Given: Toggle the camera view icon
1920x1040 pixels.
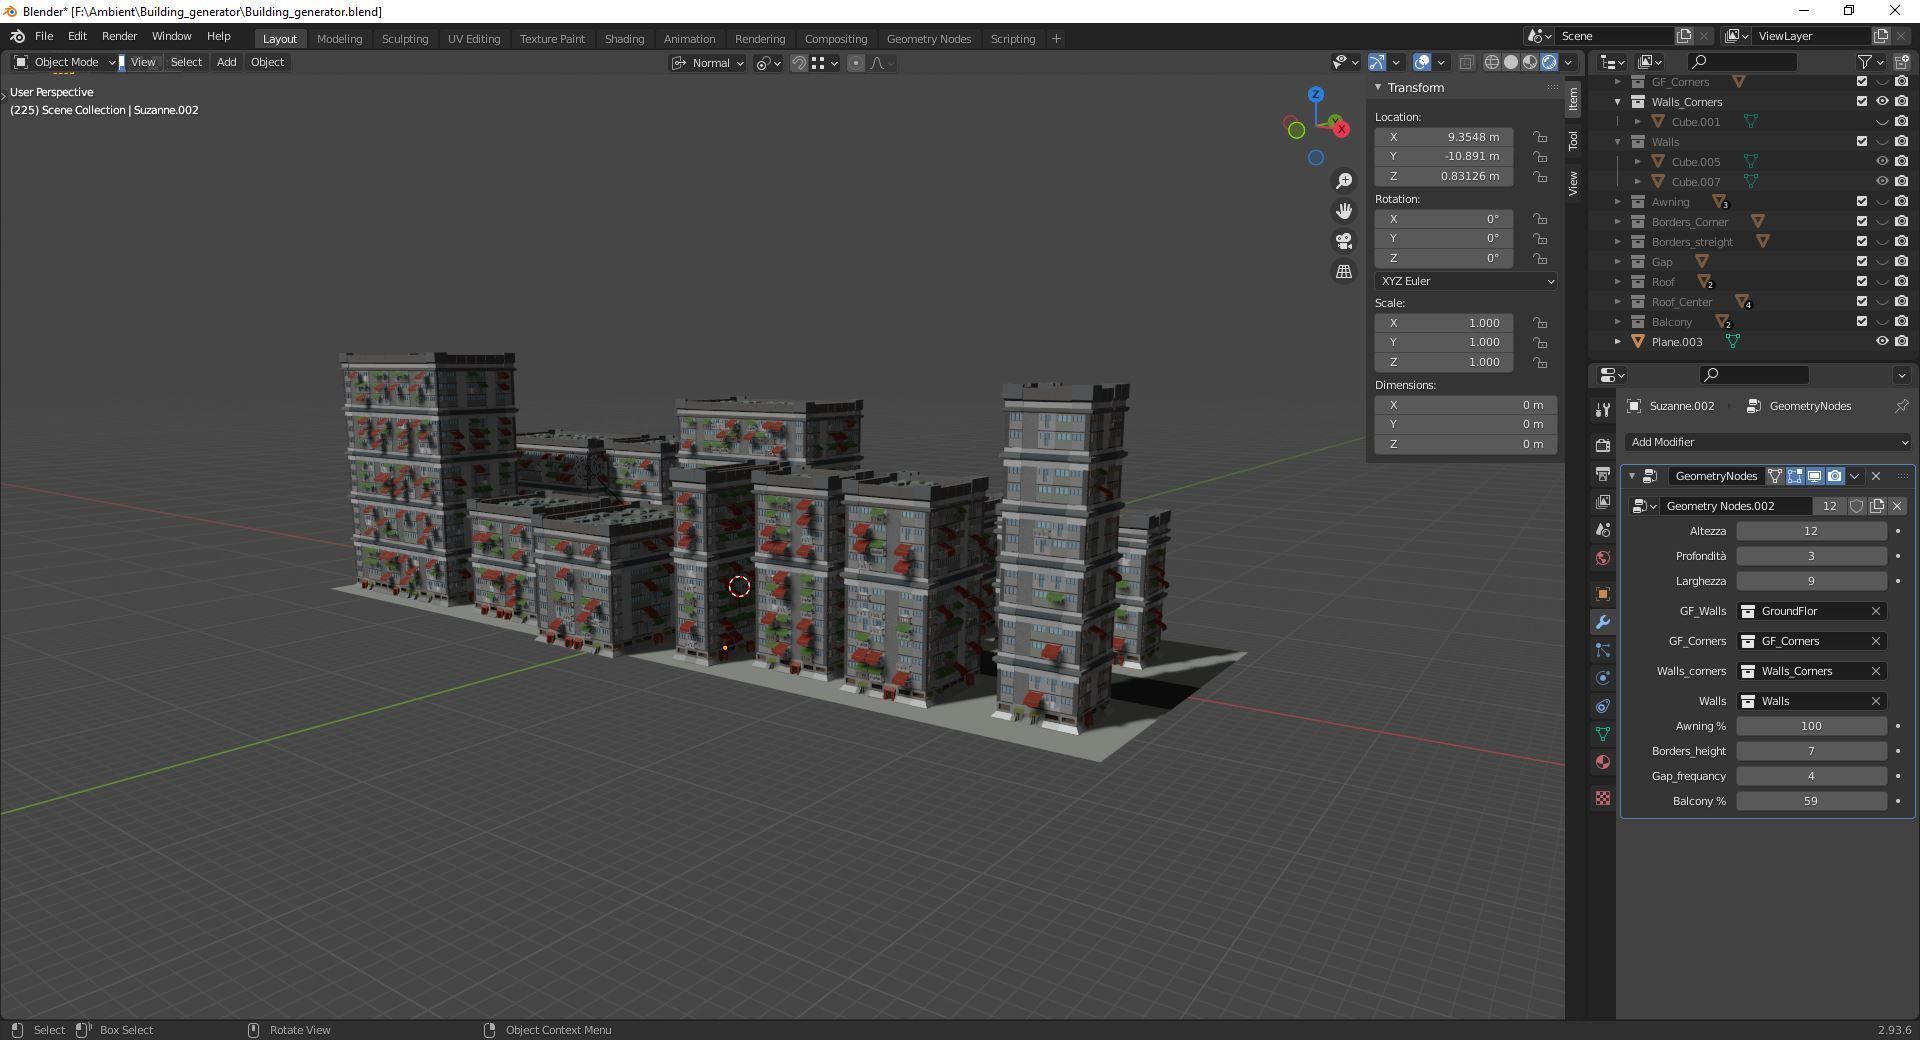Looking at the screenshot, I should (x=1344, y=241).
